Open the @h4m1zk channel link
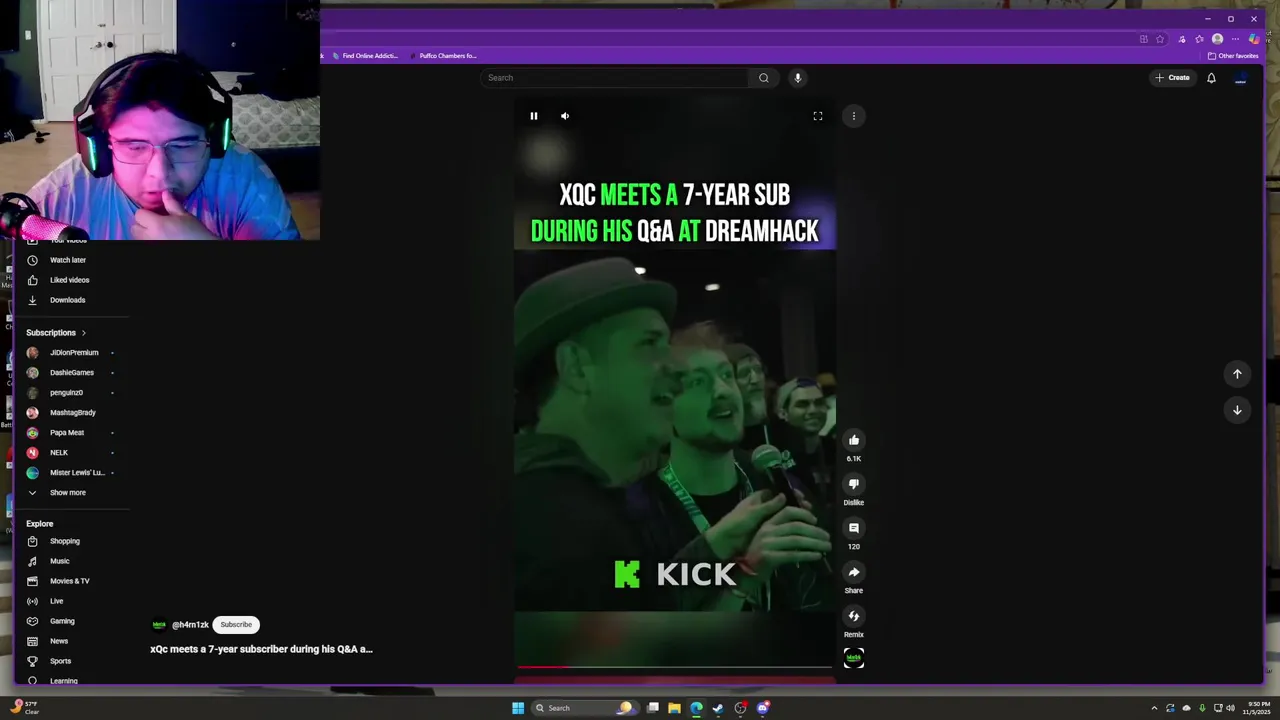 tap(190, 625)
